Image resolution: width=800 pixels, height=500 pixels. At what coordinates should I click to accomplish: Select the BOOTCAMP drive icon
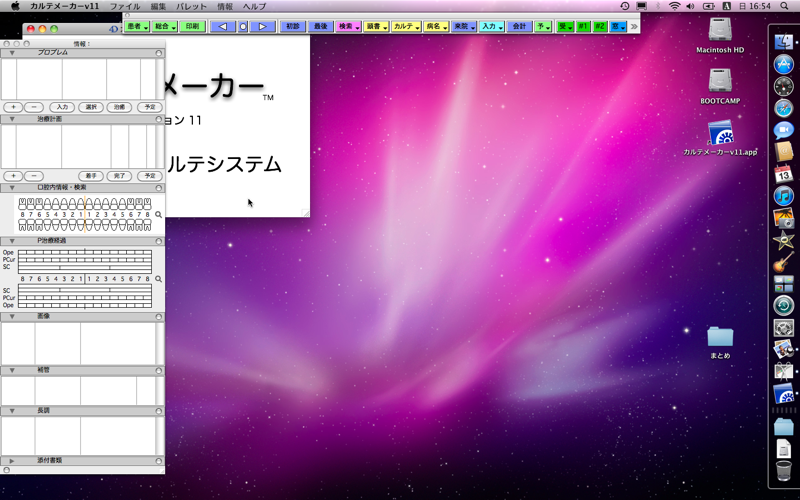tap(720, 82)
